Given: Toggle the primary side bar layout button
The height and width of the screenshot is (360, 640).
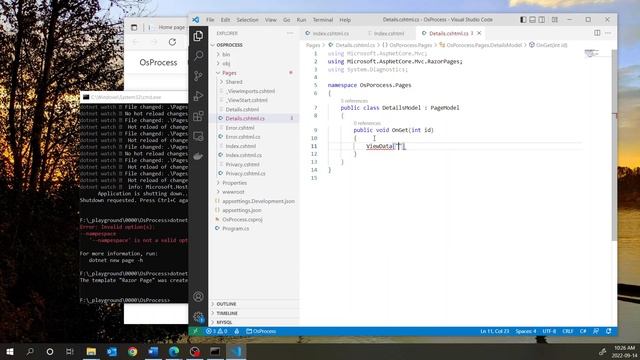Looking at the screenshot, I should point(523,20).
